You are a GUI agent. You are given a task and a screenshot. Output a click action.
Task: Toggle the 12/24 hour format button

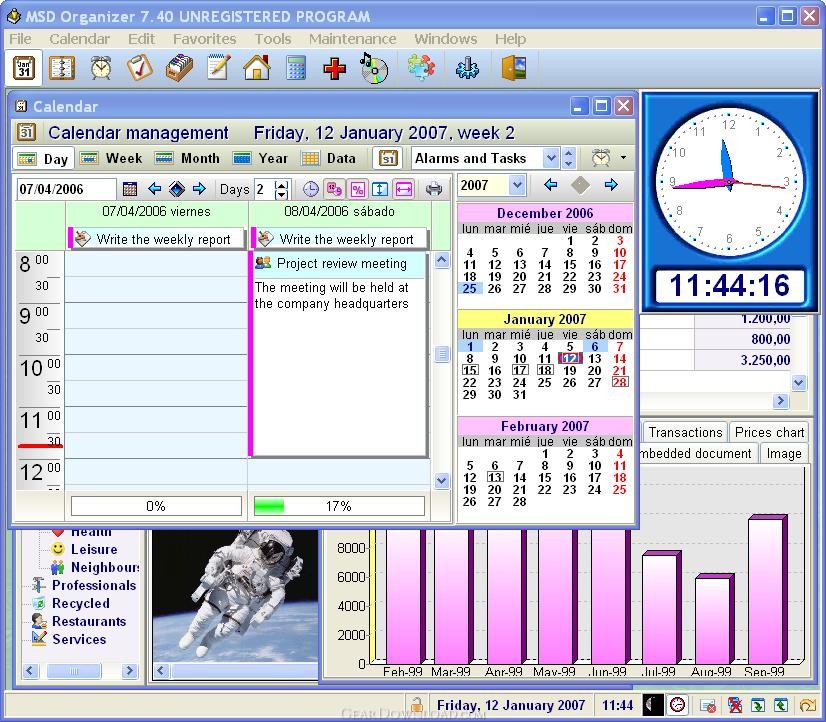click(335, 189)
